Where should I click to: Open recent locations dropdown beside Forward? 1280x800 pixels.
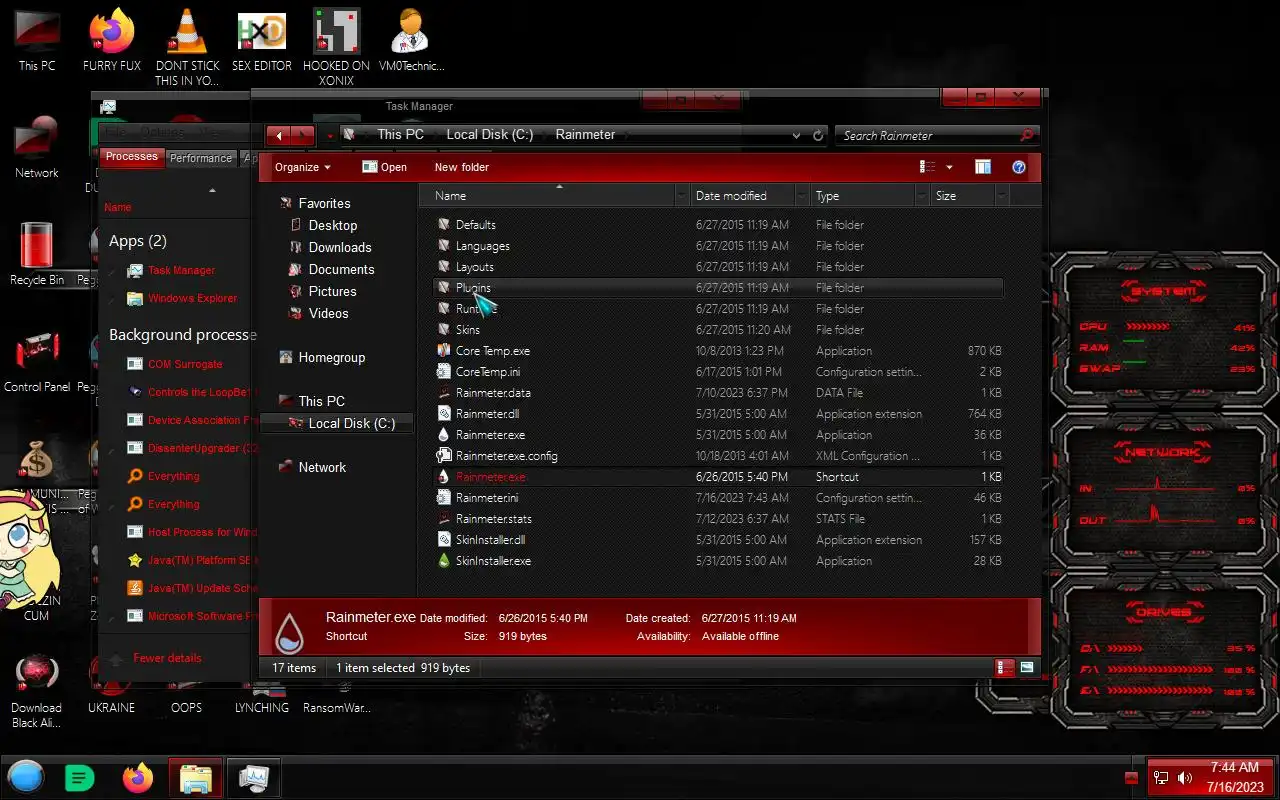coord(330,135)
